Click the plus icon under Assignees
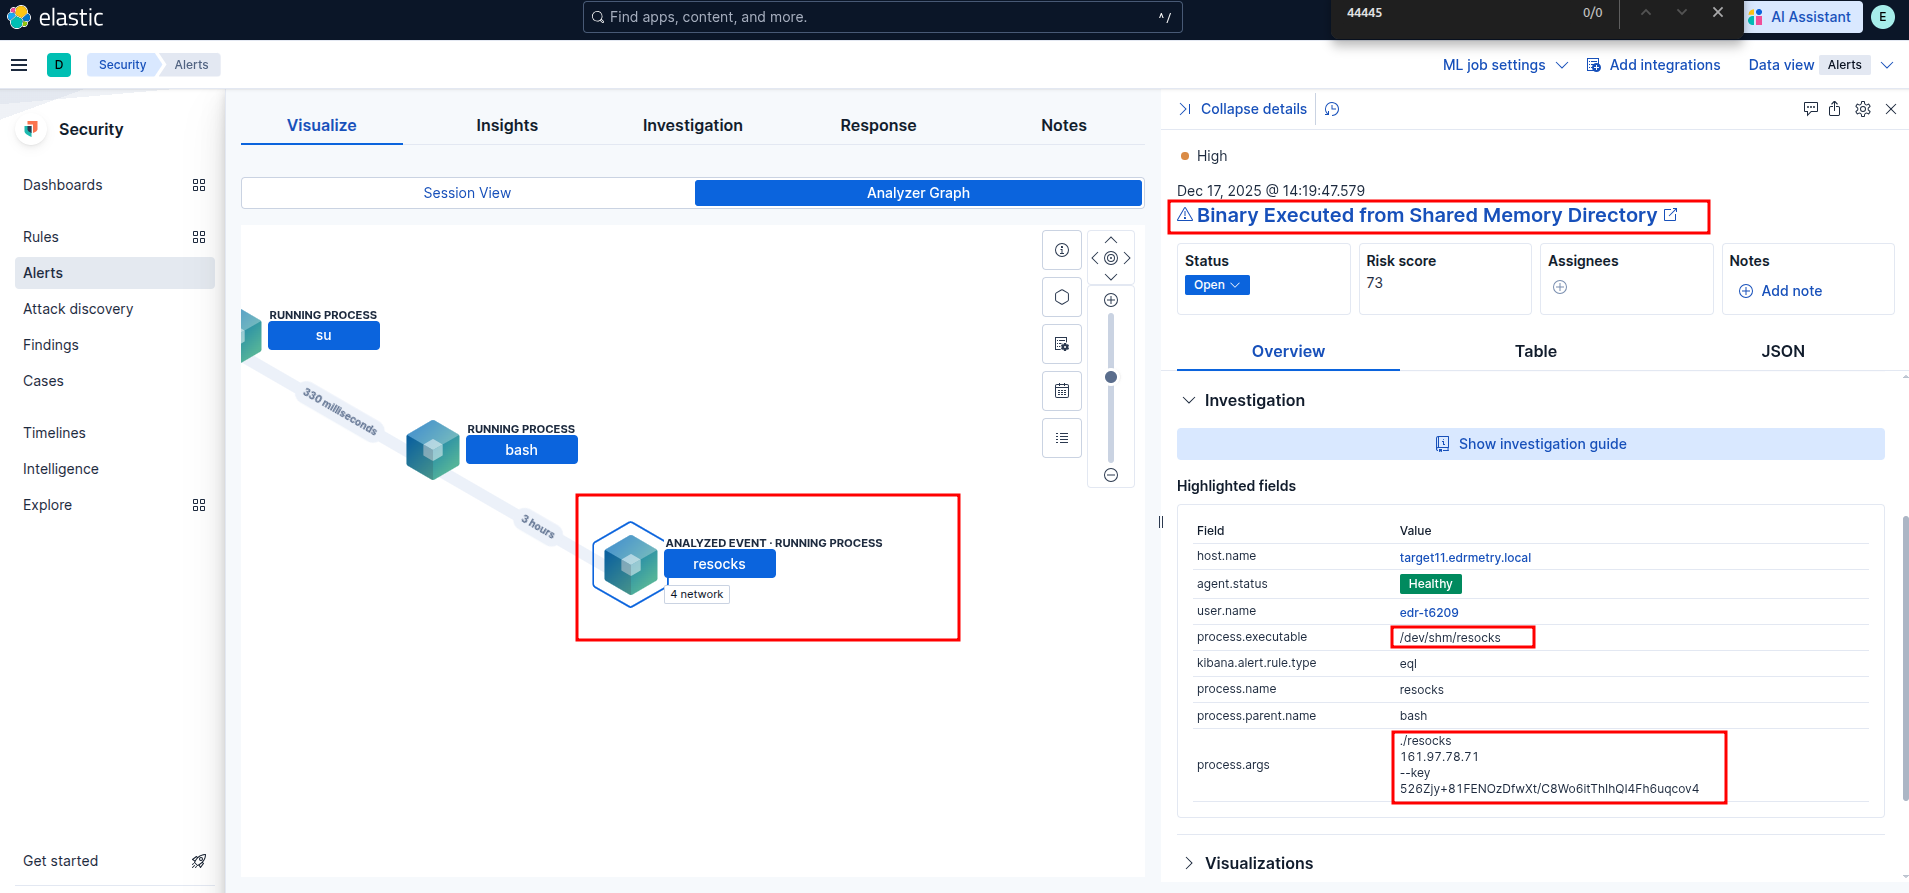This screenshot has height=893, width=1909. 1559,287
